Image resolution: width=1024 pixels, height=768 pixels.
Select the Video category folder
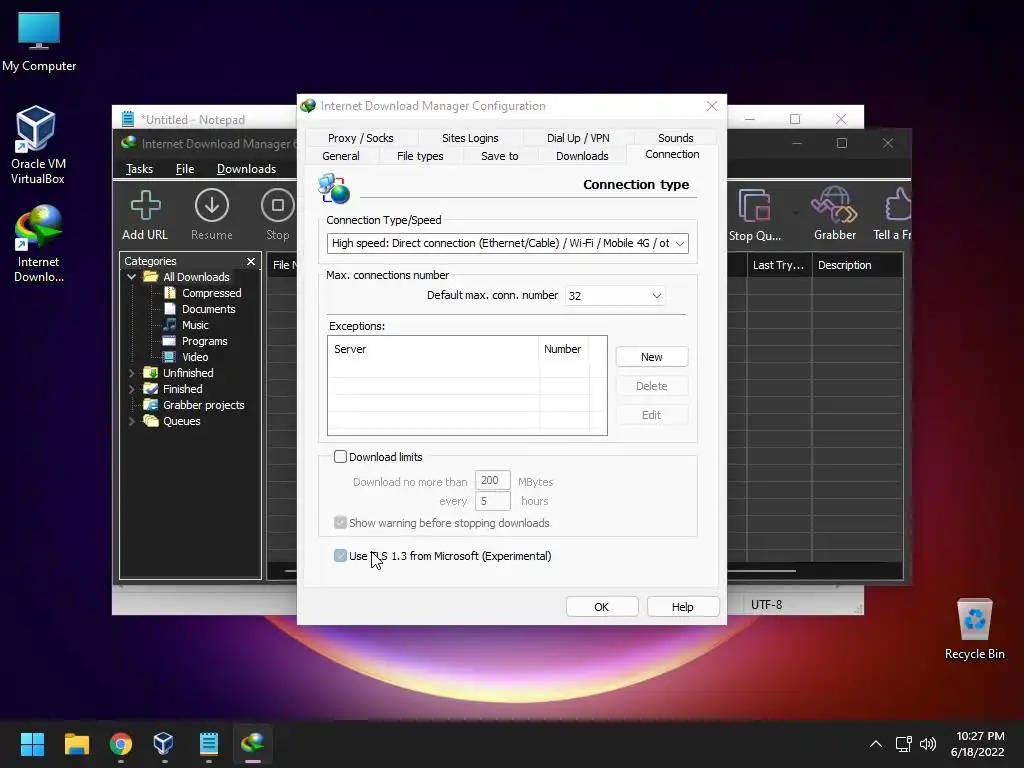pyautogui.click(x=195, y=357)
